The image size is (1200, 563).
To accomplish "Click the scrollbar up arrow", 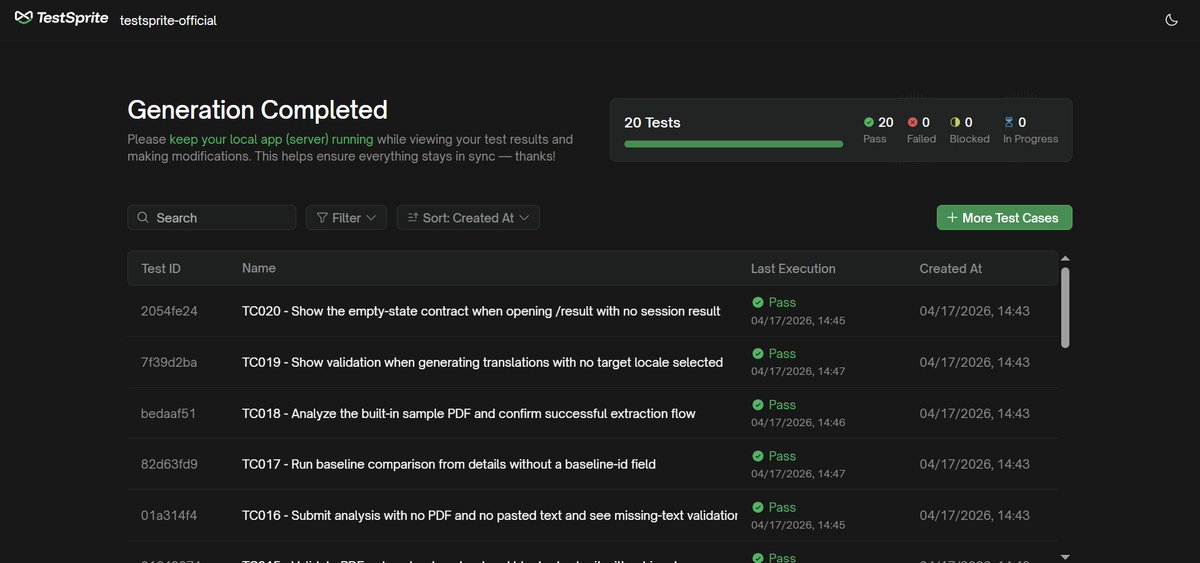I will (1065, 258).
